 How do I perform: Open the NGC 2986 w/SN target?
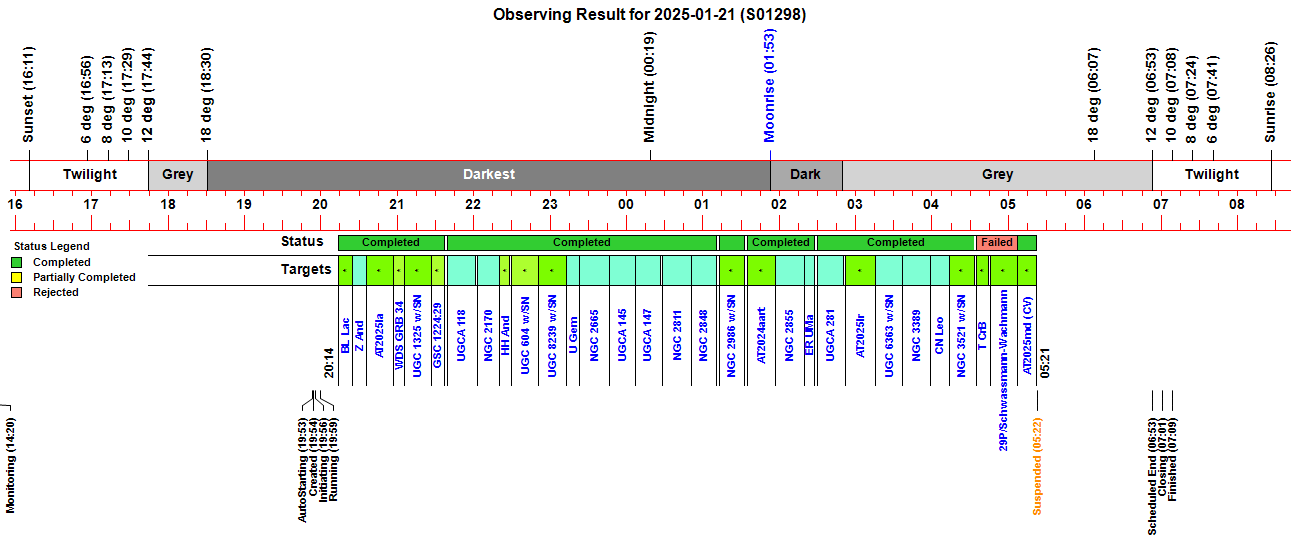pyautogui.click(x=732, y=335)
